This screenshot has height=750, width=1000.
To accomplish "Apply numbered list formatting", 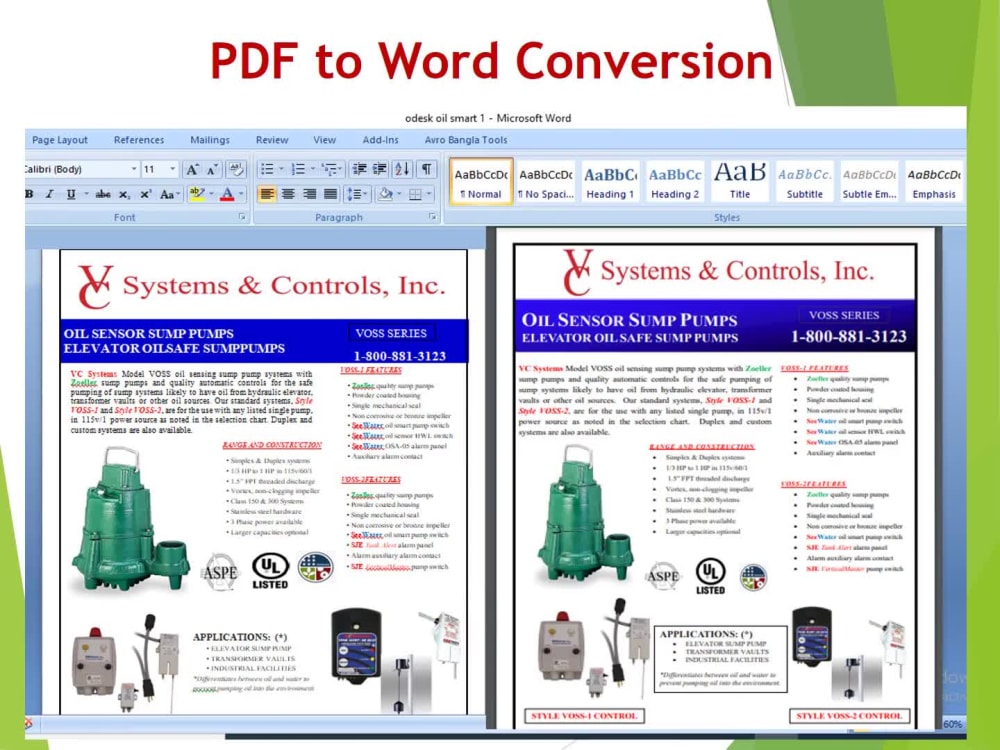I will coord(298,169).
